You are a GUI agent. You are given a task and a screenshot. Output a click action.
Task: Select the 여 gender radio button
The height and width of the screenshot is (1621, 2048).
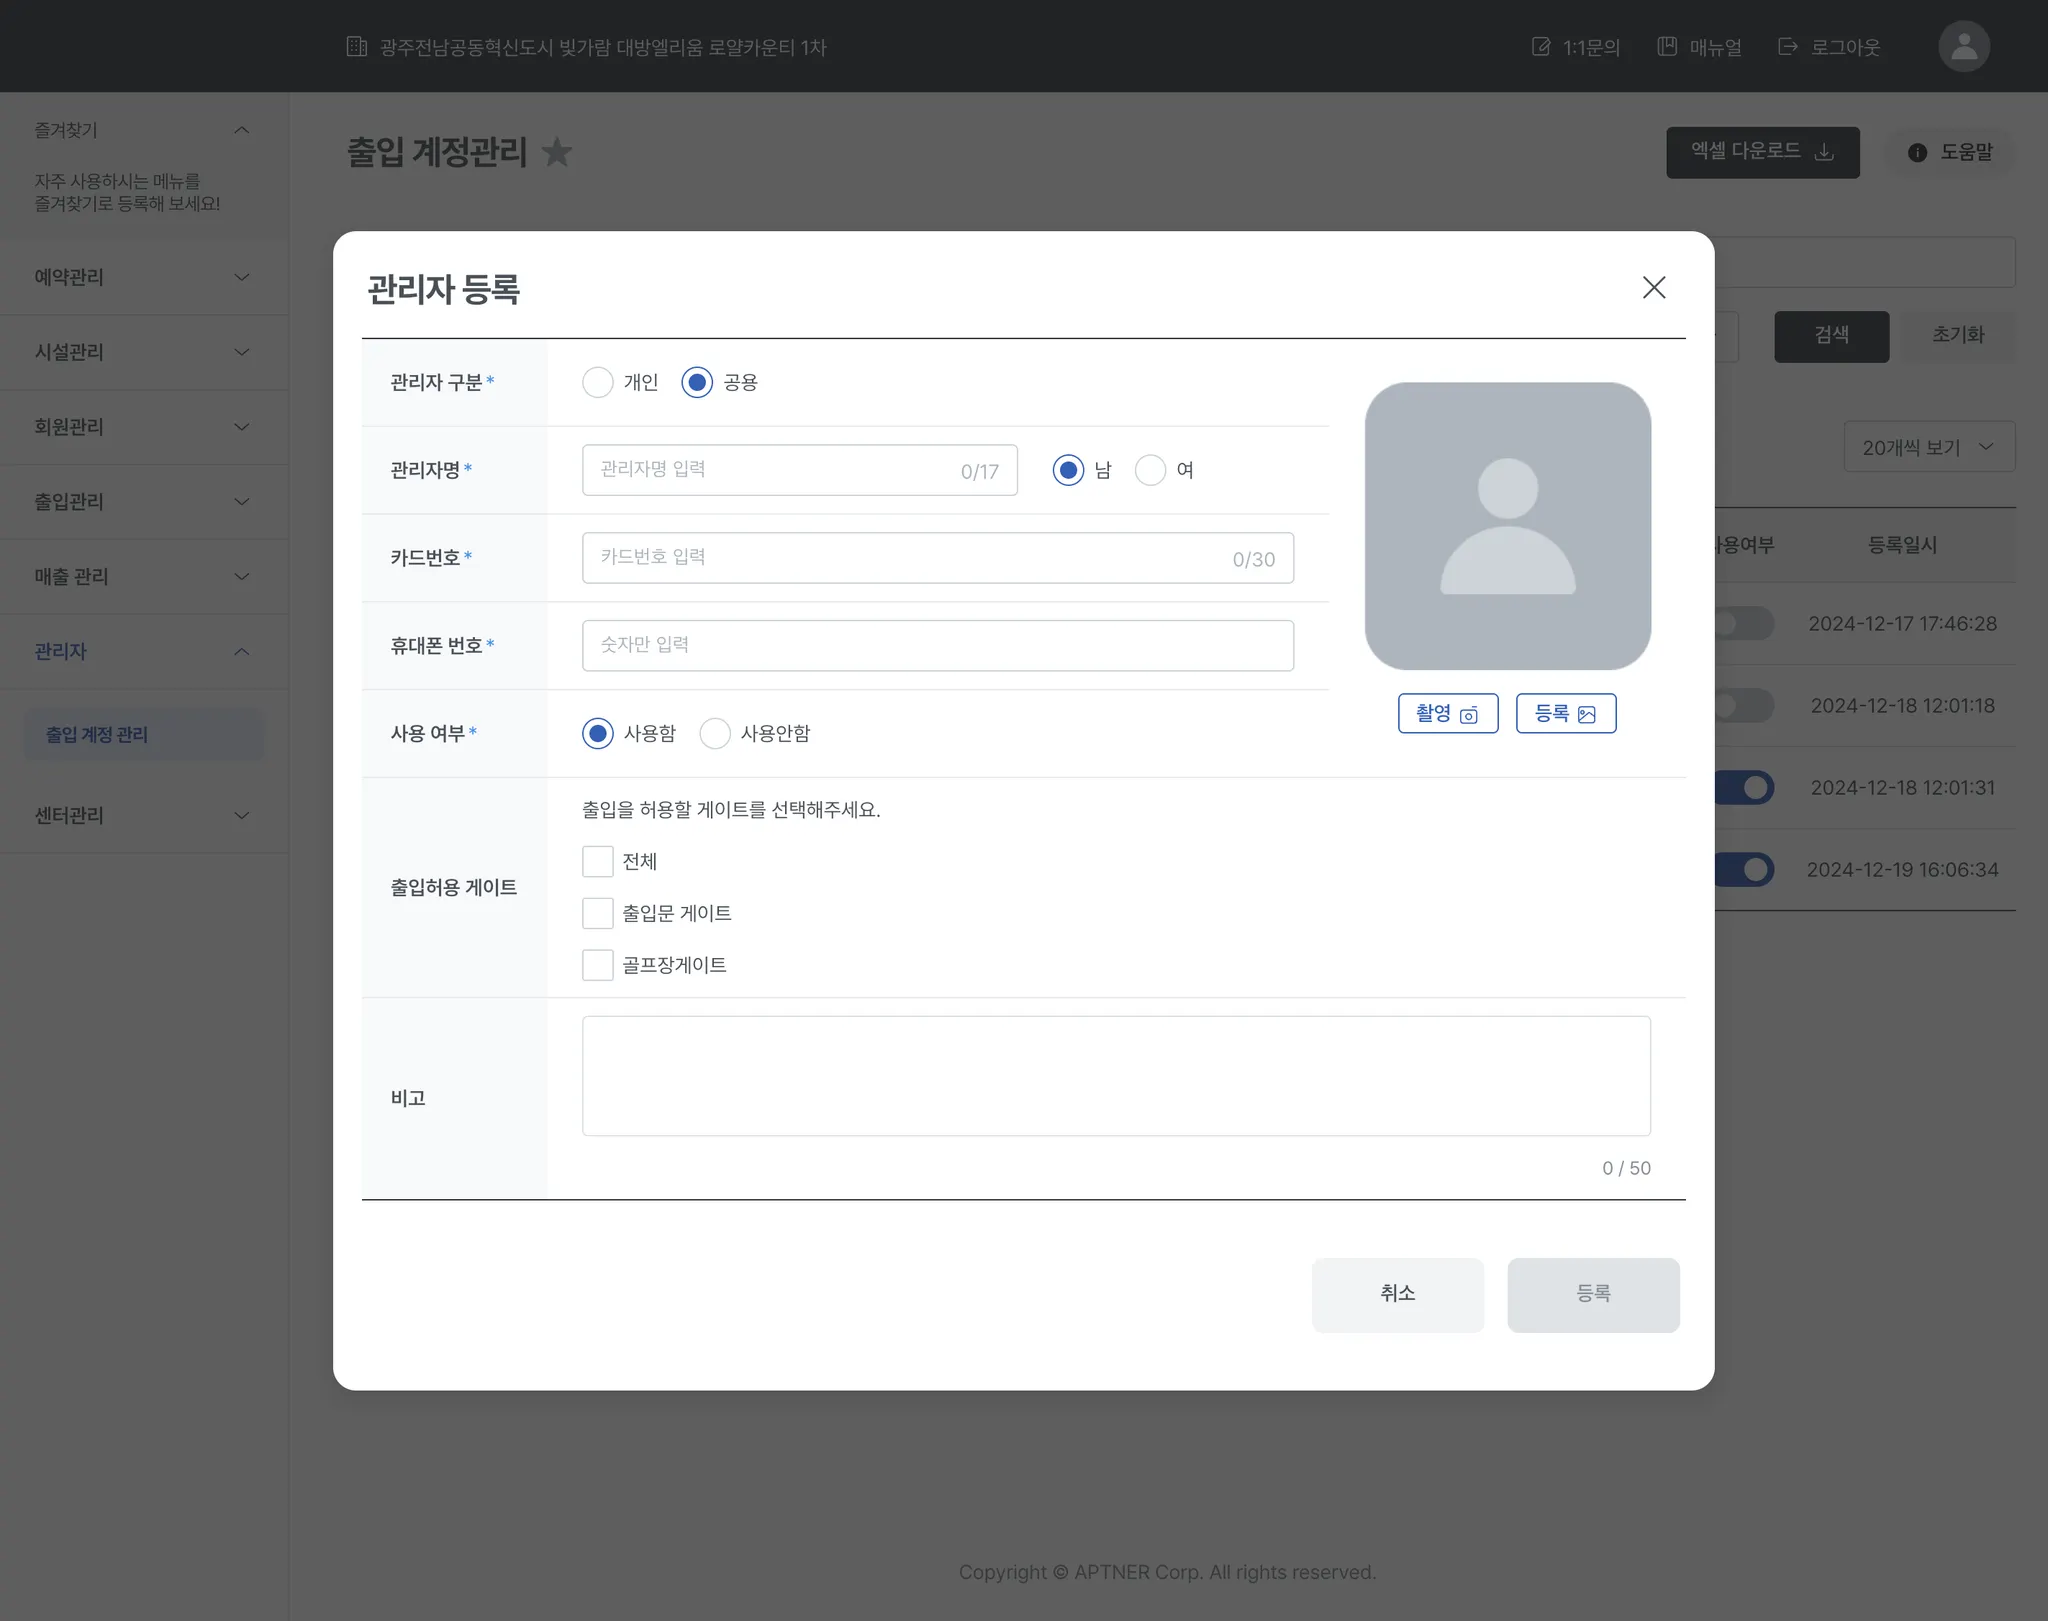1150,470
